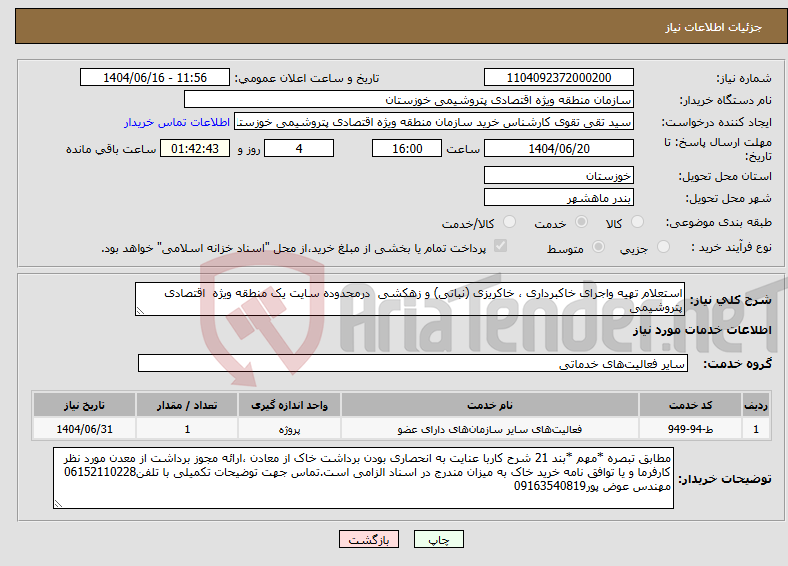Click the resize handle of buyer notes textarea
The width and height of the screenshot is (788, 566).
(x=58, y=503)
